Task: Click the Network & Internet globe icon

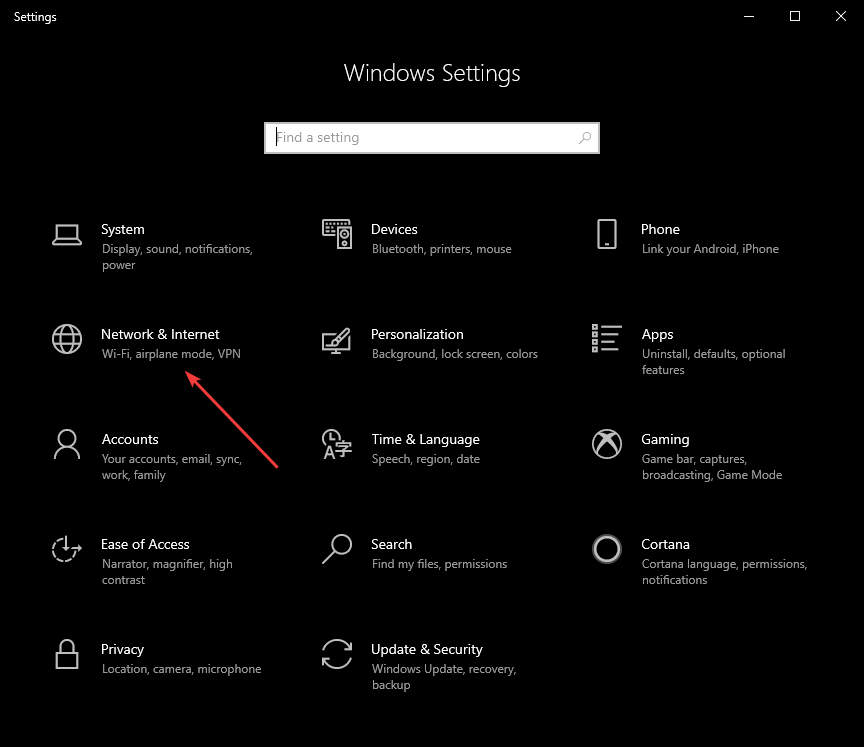Action: pos(67,340)
